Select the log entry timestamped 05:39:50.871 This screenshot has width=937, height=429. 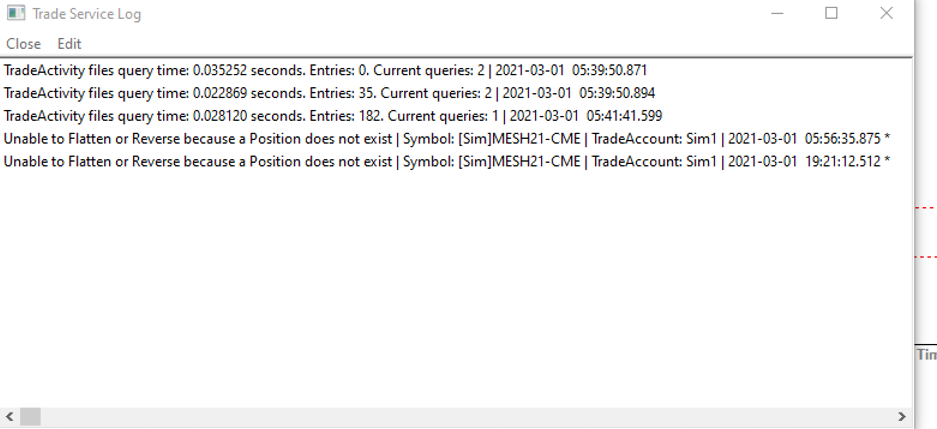pyautogui.click(x=325, y=71)
